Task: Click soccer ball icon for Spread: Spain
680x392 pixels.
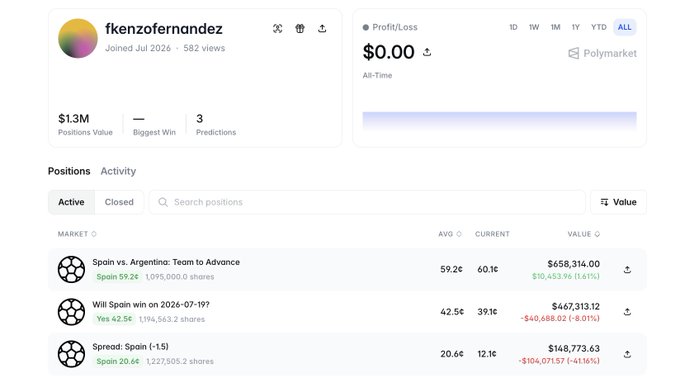Action: [72, 354]
